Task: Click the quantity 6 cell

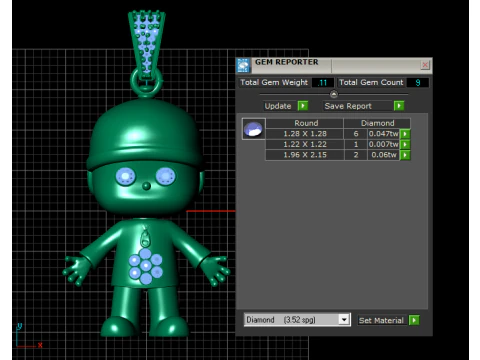Action: tap(356, 134)
